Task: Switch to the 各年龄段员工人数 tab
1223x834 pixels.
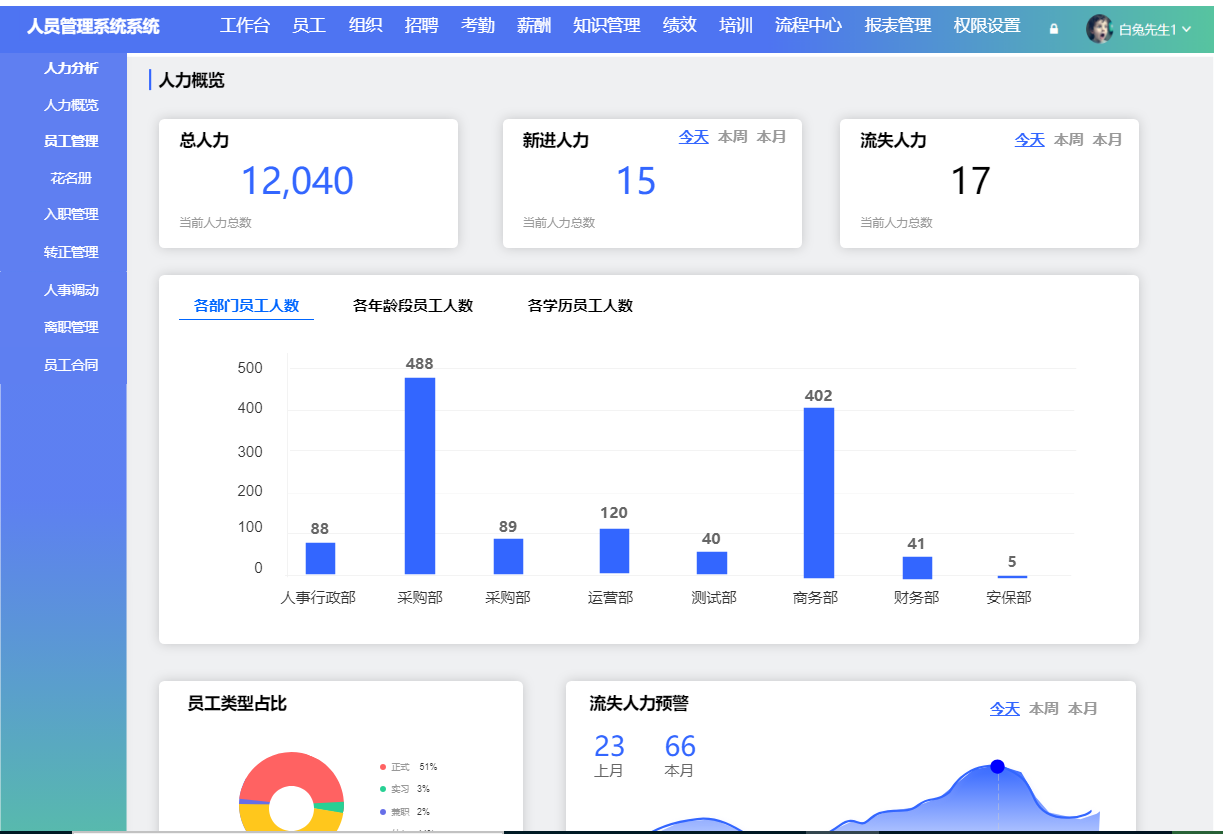Action: click(x=414, y=306)
